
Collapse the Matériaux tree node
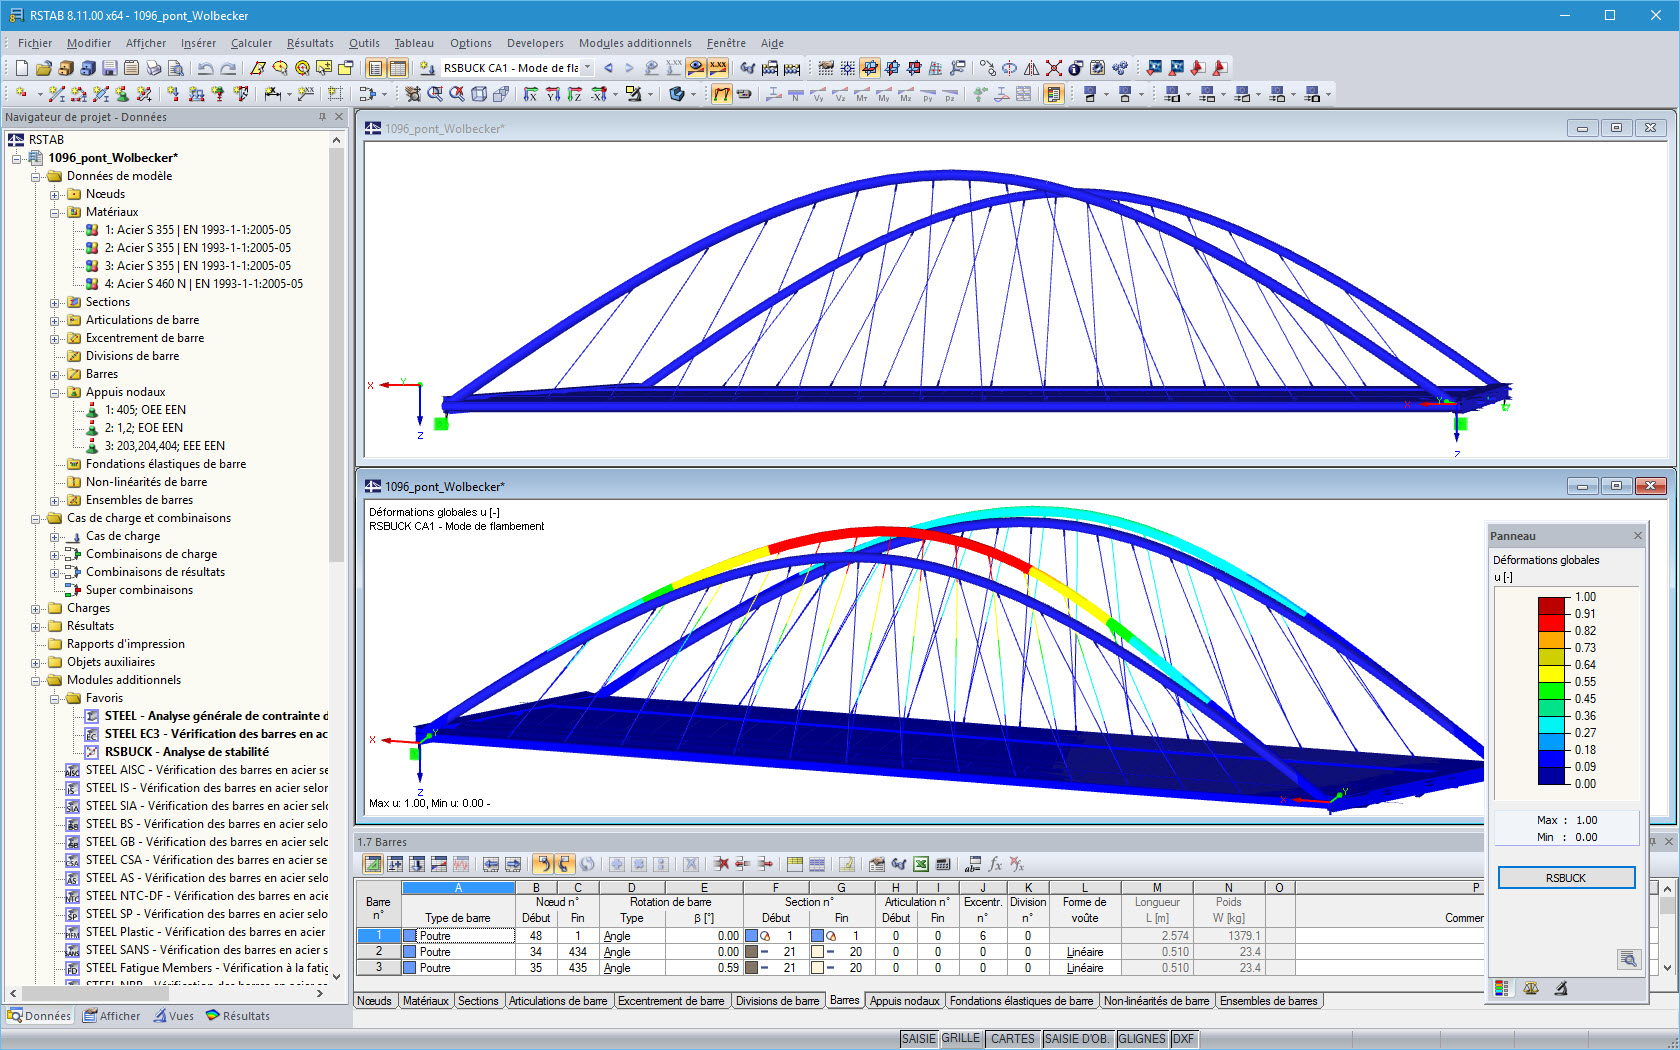(x=55, y=212)
